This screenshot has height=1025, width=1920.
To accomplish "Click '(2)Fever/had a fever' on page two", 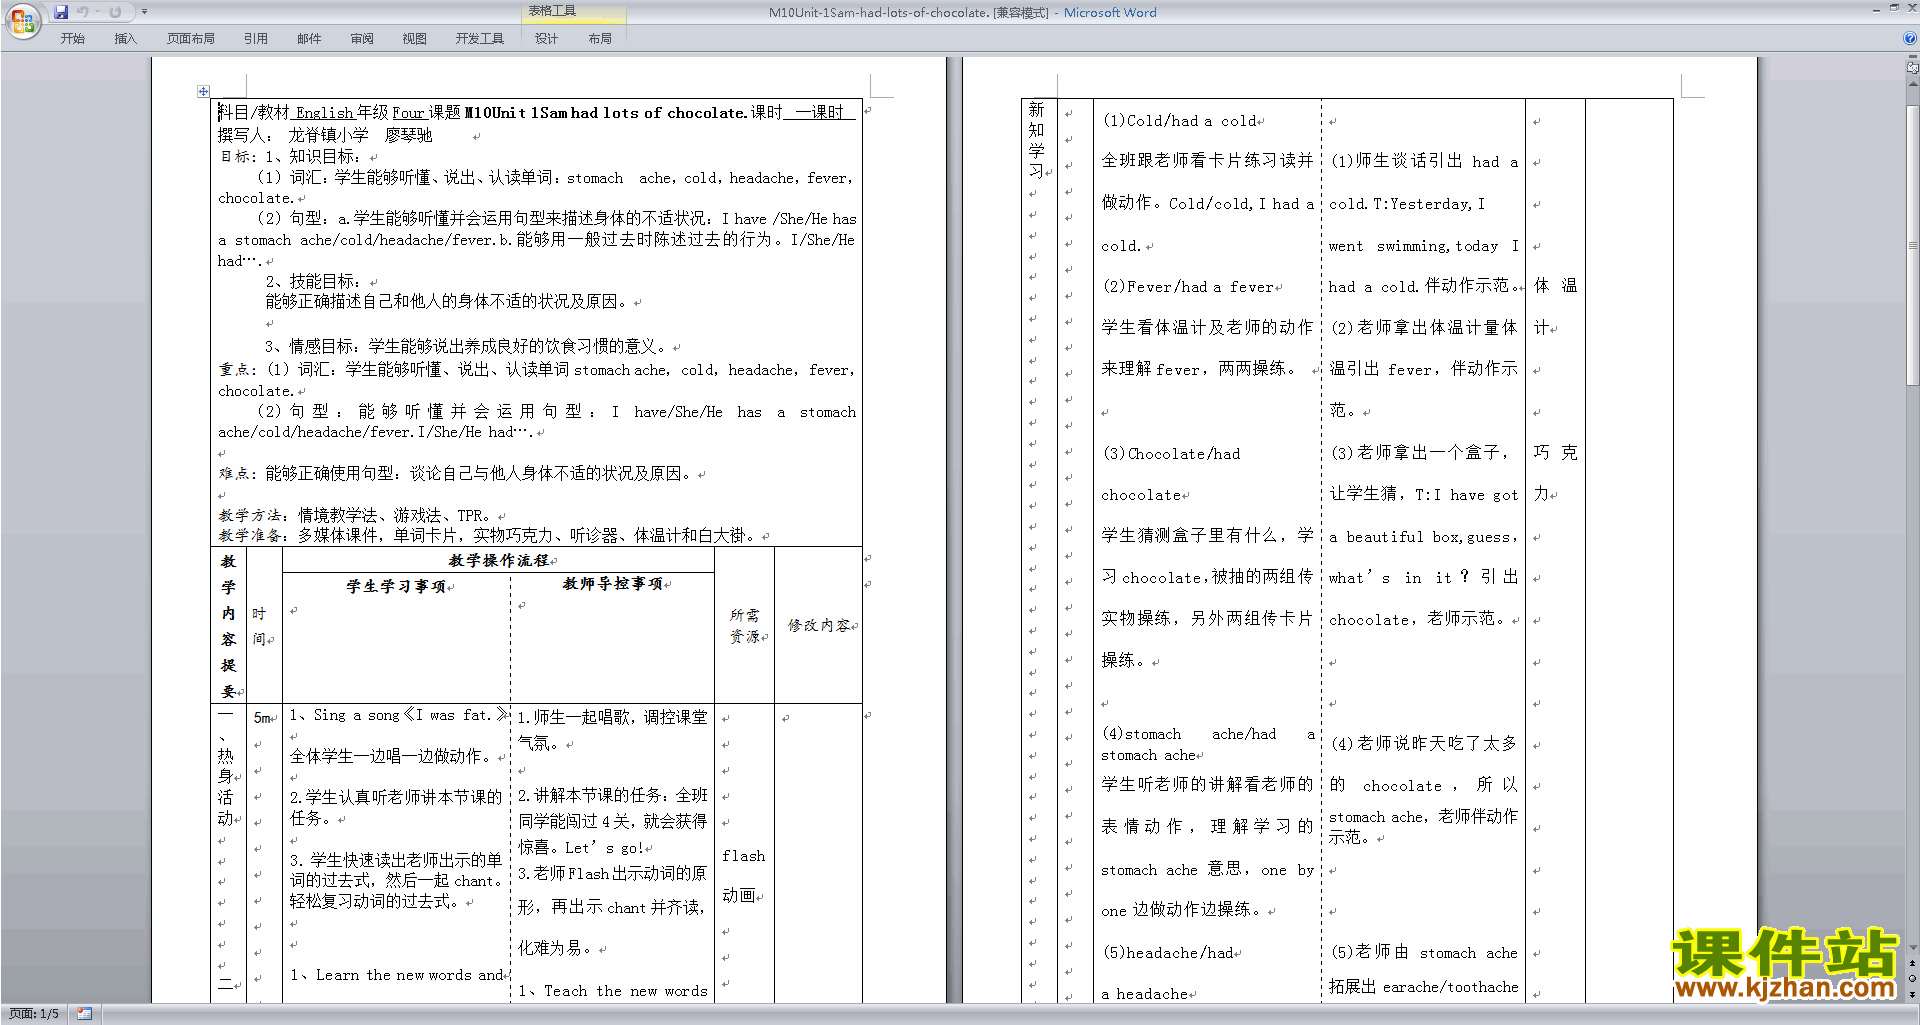I will [x=1188, y=287].
